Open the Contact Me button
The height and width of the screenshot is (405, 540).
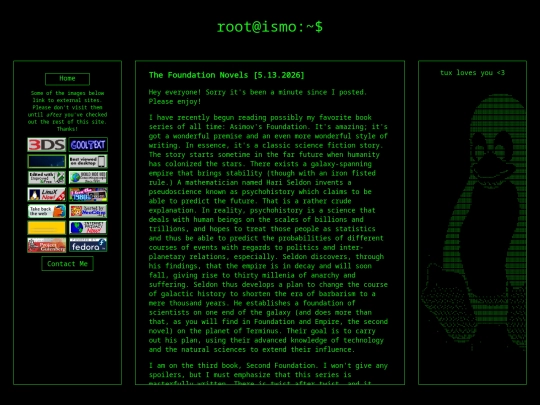point(67,264)
